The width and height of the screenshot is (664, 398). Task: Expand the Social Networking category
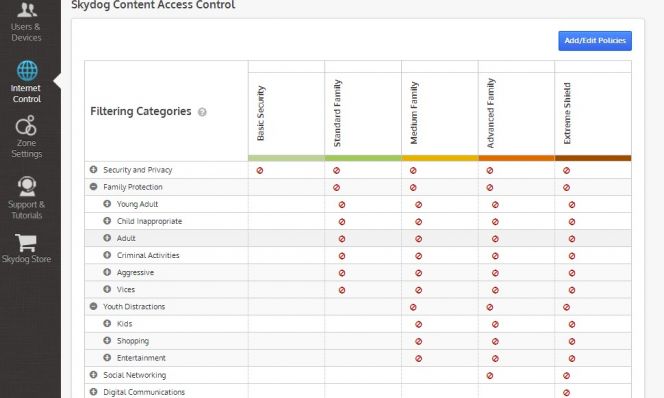click(94, 375)
